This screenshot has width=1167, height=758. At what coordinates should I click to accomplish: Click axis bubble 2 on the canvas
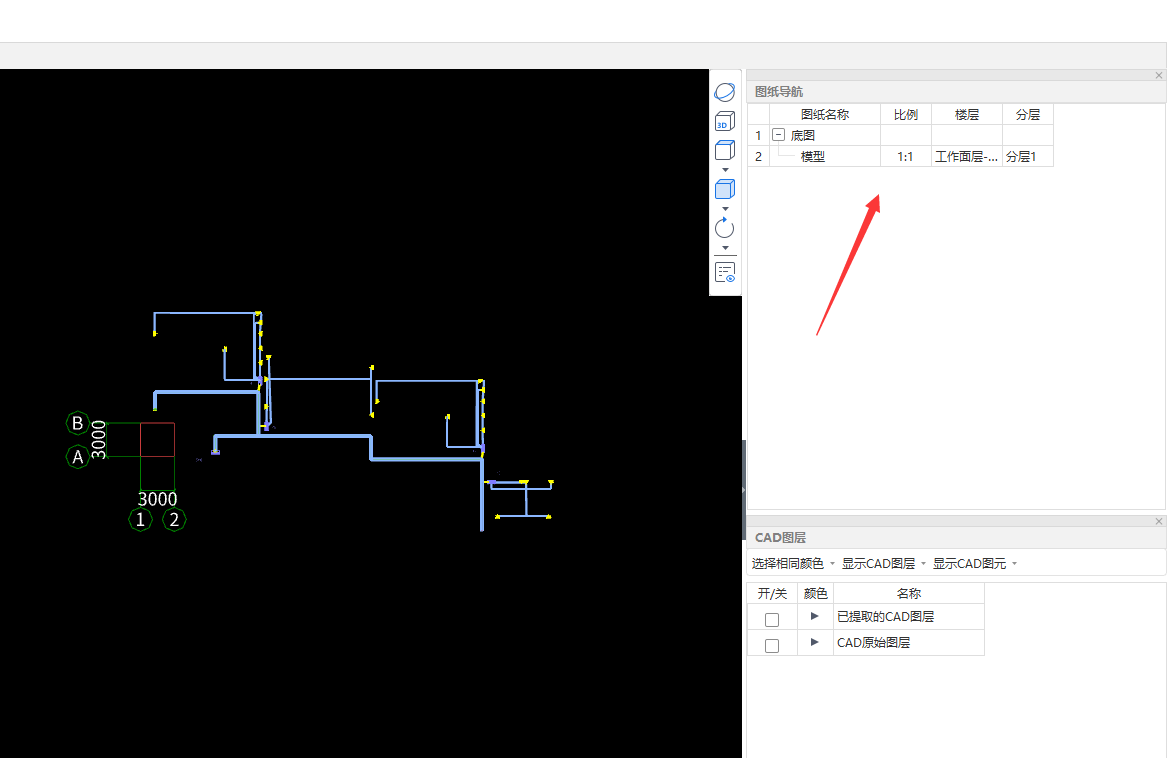174,519
